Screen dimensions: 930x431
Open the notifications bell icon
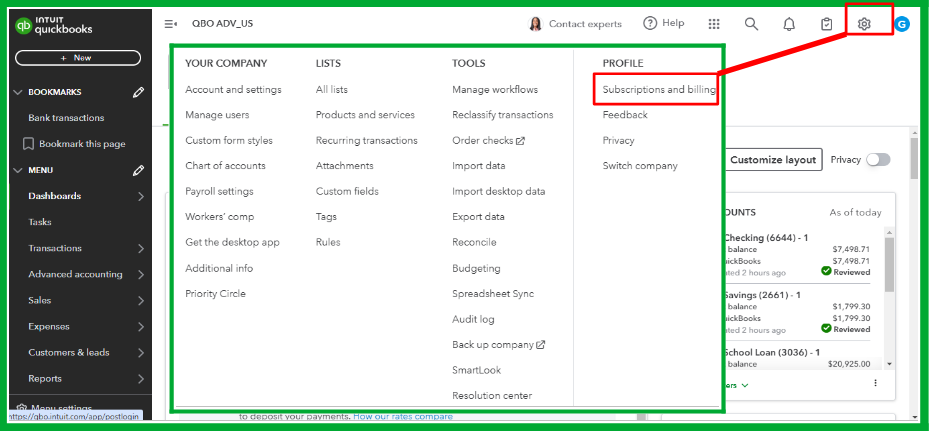[789, 24]
